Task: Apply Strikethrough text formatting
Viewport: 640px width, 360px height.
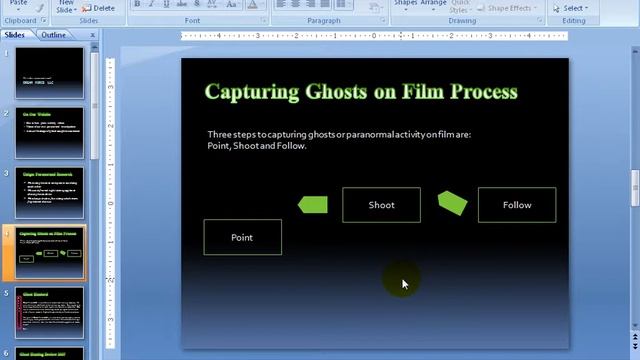Action: coord(182,4)
